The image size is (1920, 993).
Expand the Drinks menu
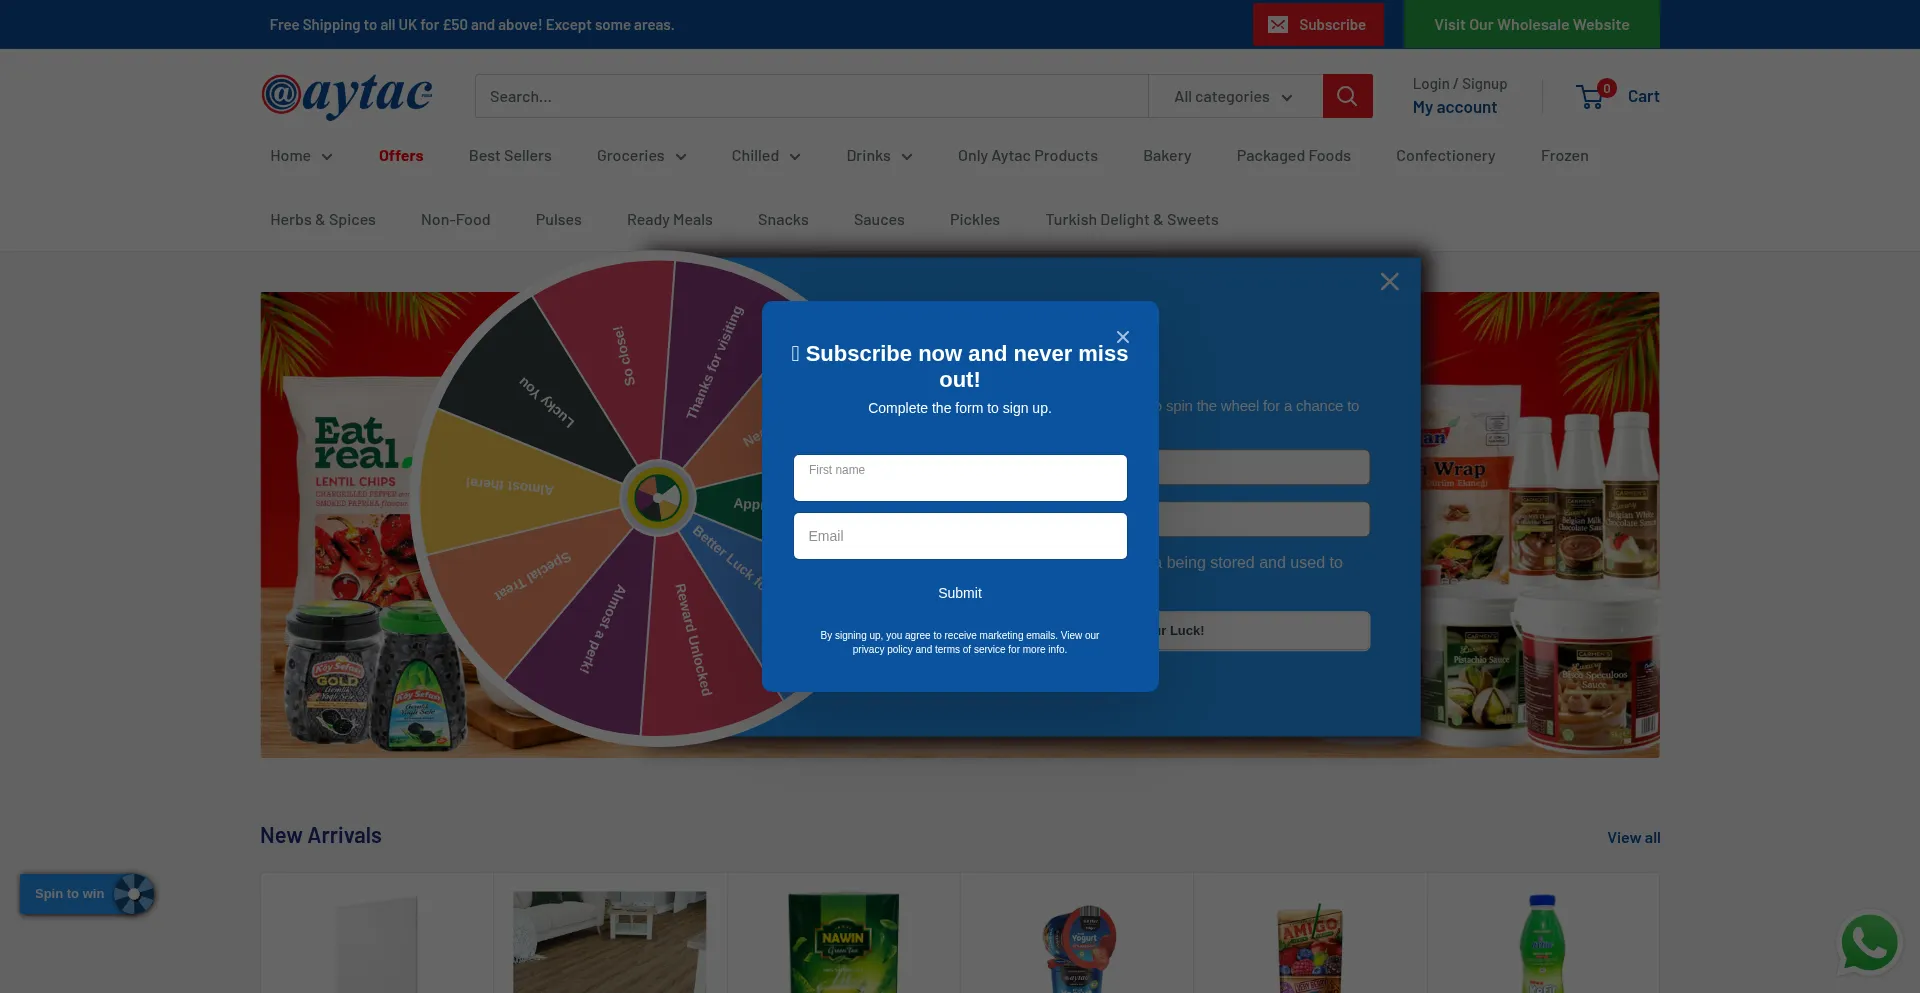880,156
